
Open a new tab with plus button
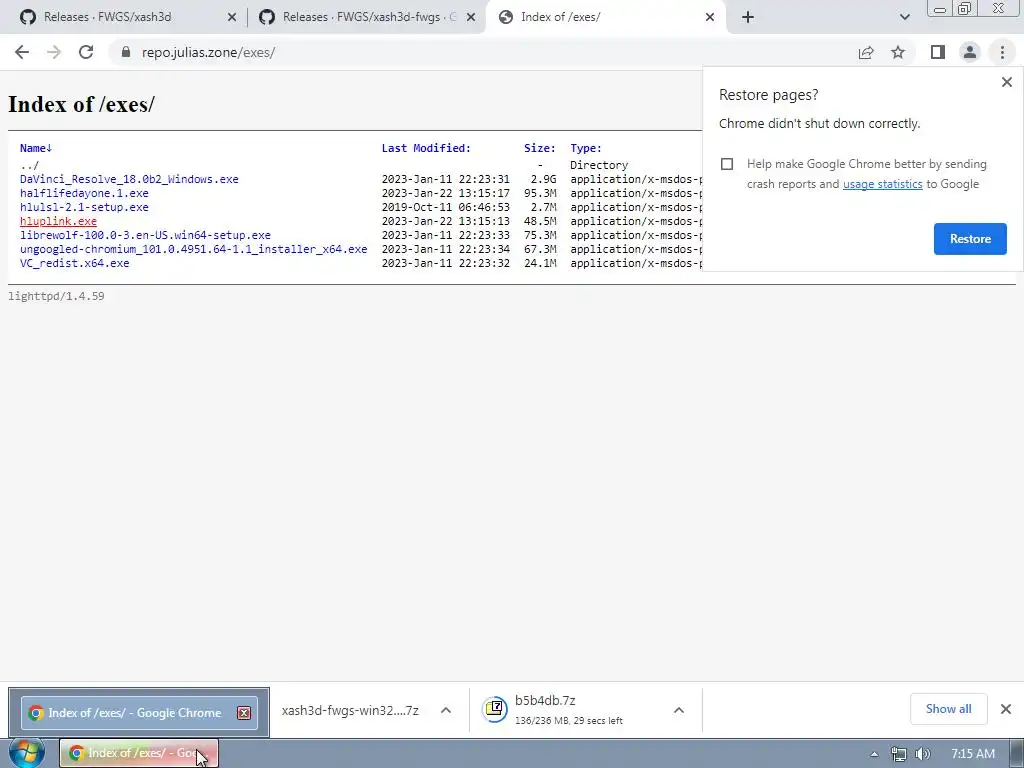pyautogui.click(x=748, y=17)
